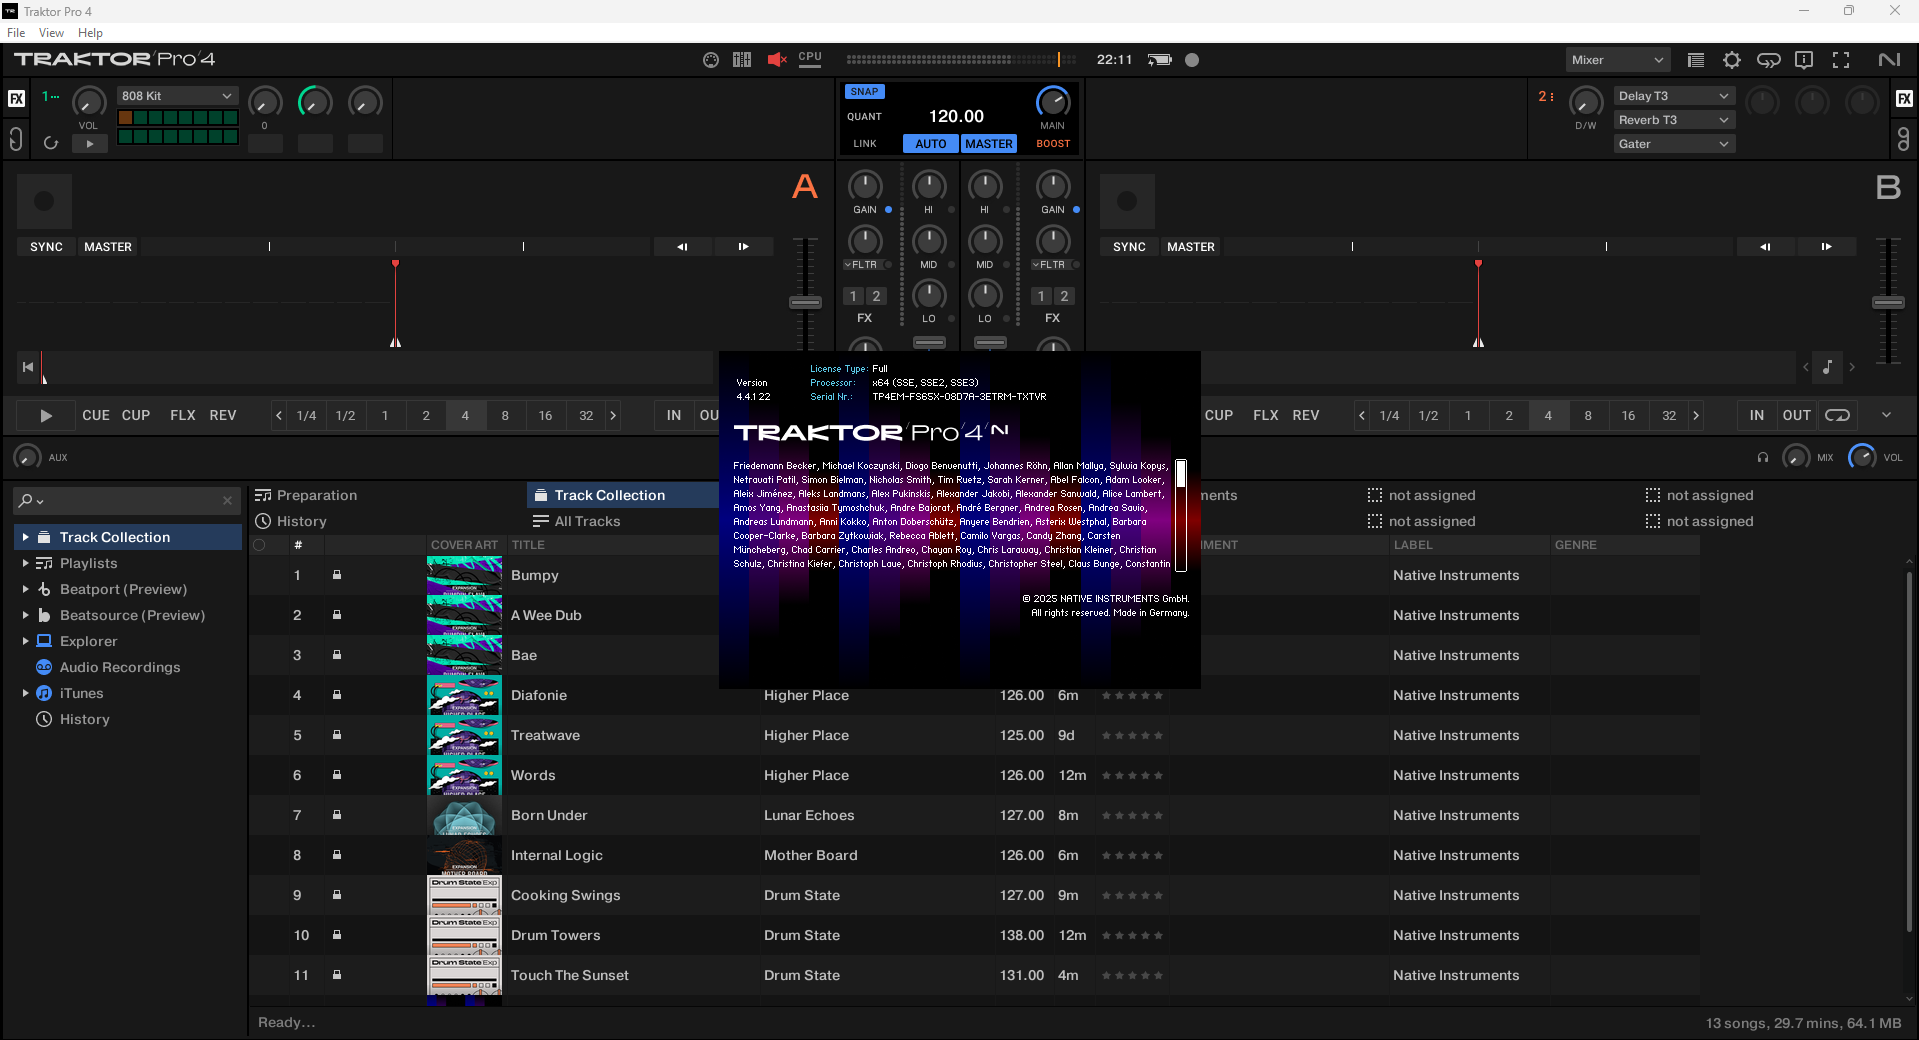
Task: Open the 808 Kit effect dropdown
Action: click(x=176, y=96)
